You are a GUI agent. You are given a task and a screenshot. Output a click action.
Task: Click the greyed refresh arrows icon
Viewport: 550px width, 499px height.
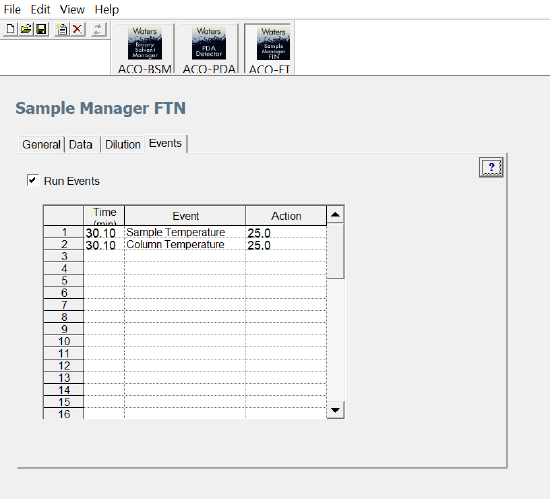coord(98,29)
